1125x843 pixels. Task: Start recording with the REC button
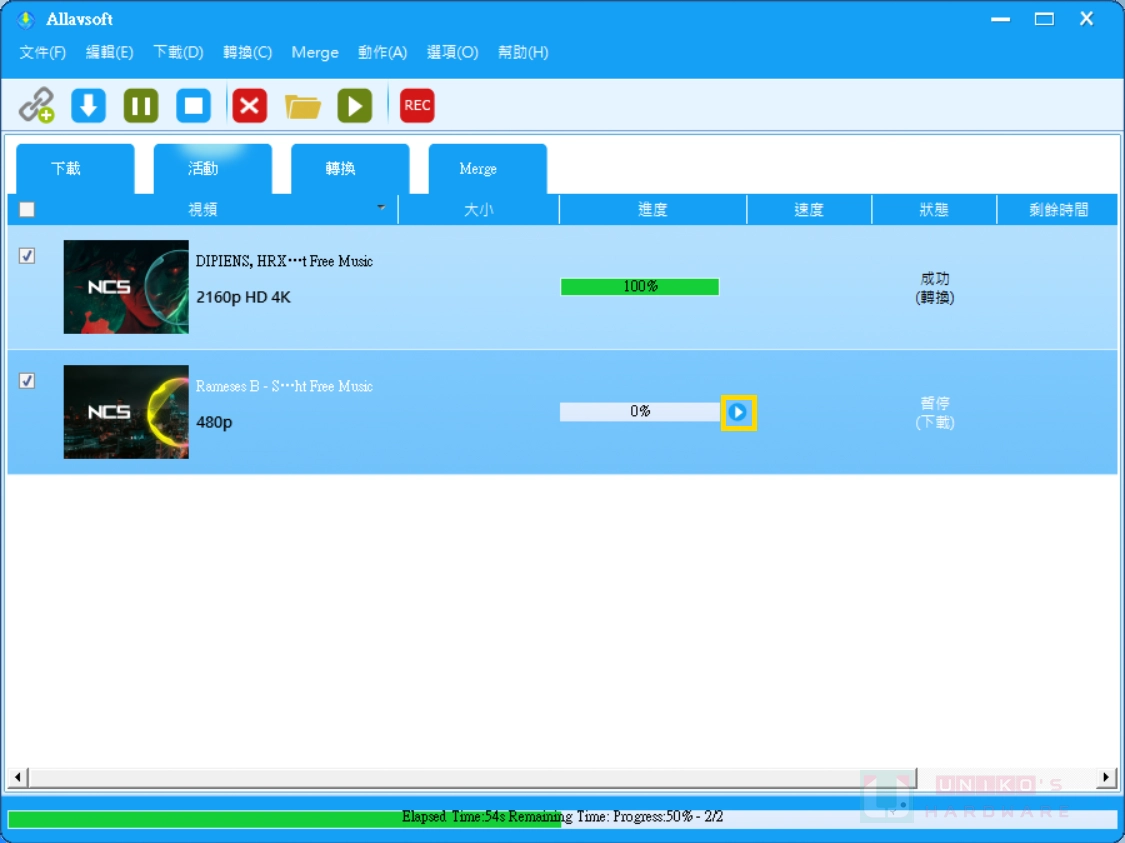point(417,105)
